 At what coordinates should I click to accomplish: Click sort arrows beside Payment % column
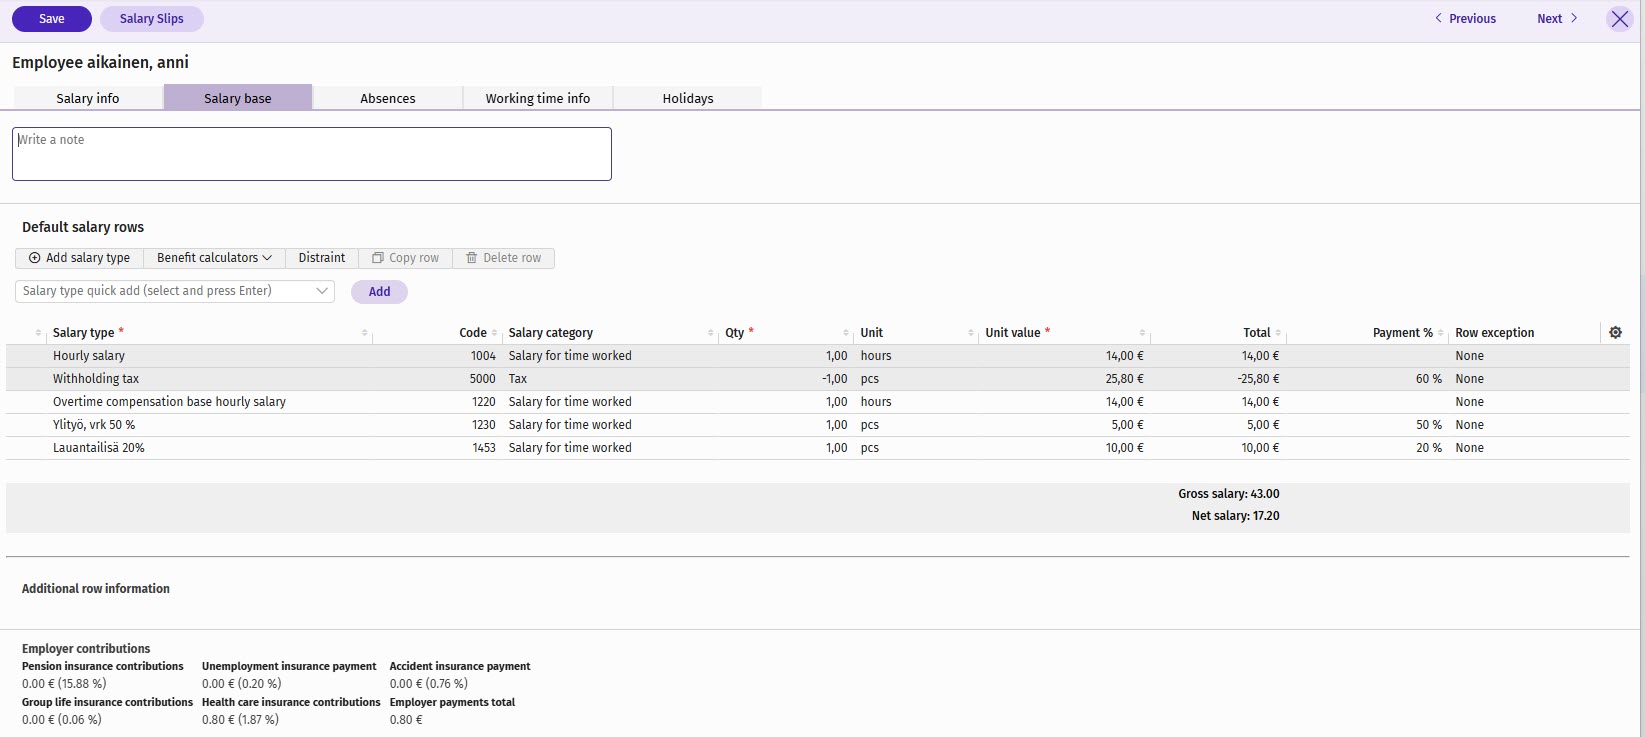pos(1441,333)
